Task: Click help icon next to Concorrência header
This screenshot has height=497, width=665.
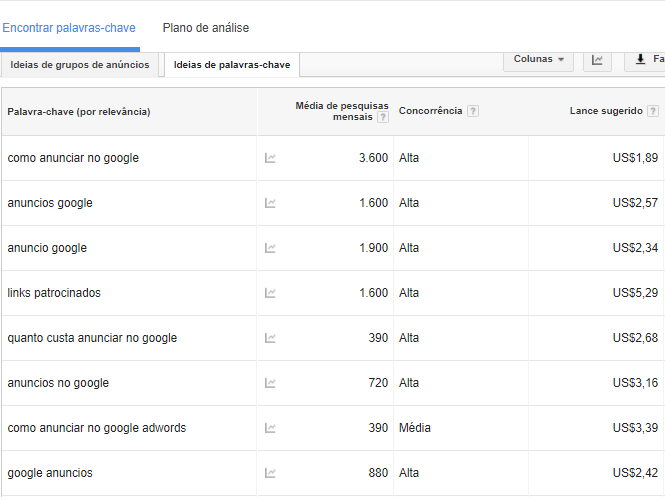Action: (473, 111)
